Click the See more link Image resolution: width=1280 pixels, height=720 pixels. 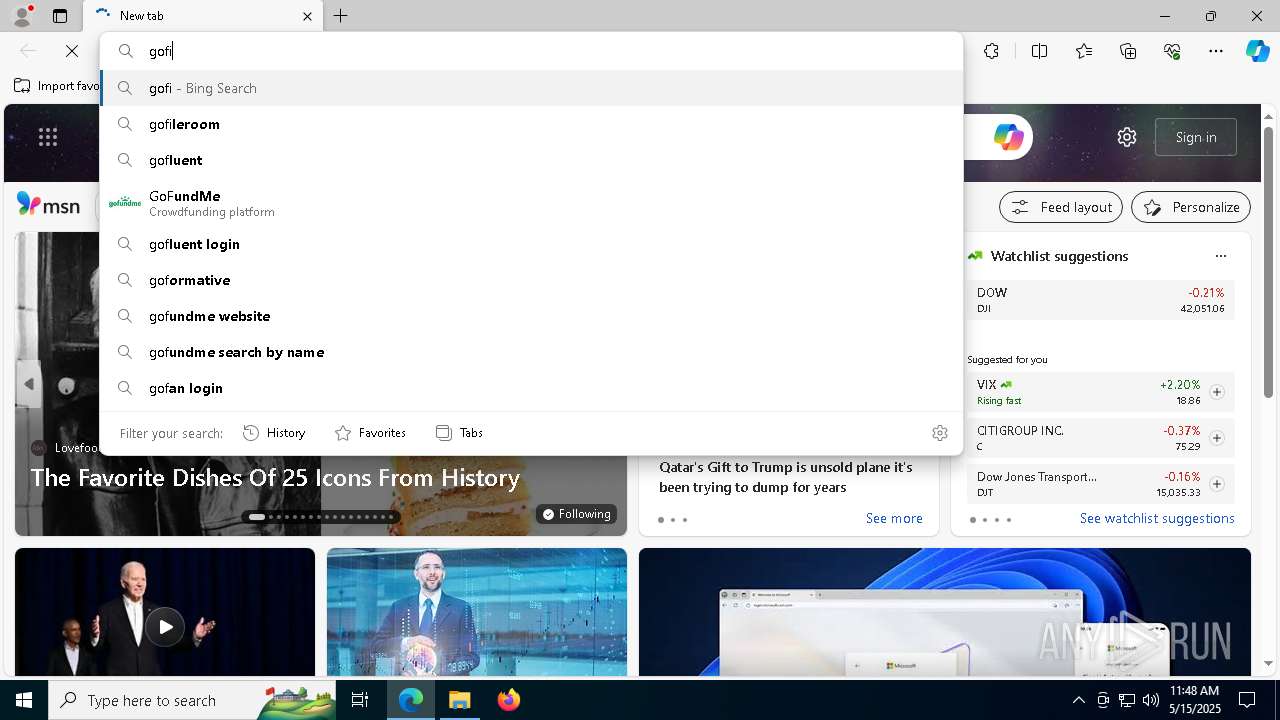click(894, 518)
